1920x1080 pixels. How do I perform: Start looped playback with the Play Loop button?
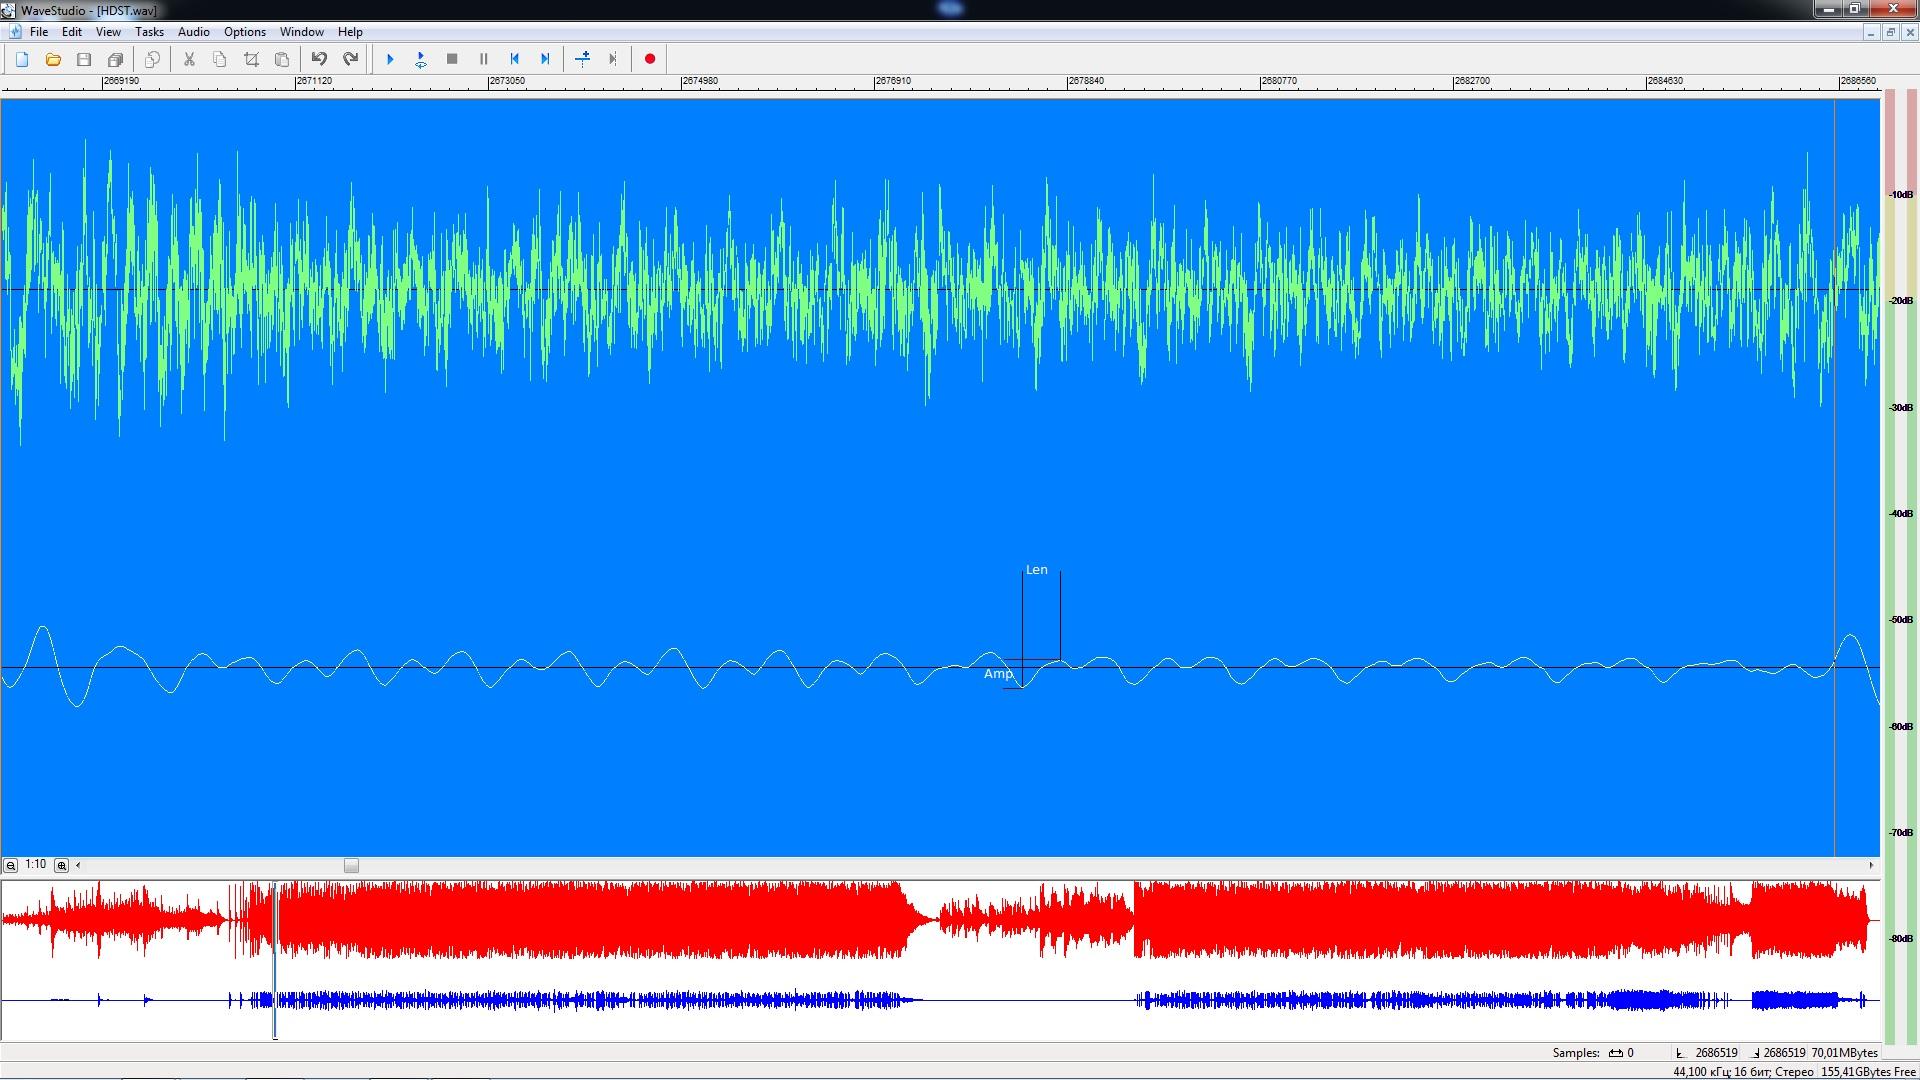coord(421,59)
